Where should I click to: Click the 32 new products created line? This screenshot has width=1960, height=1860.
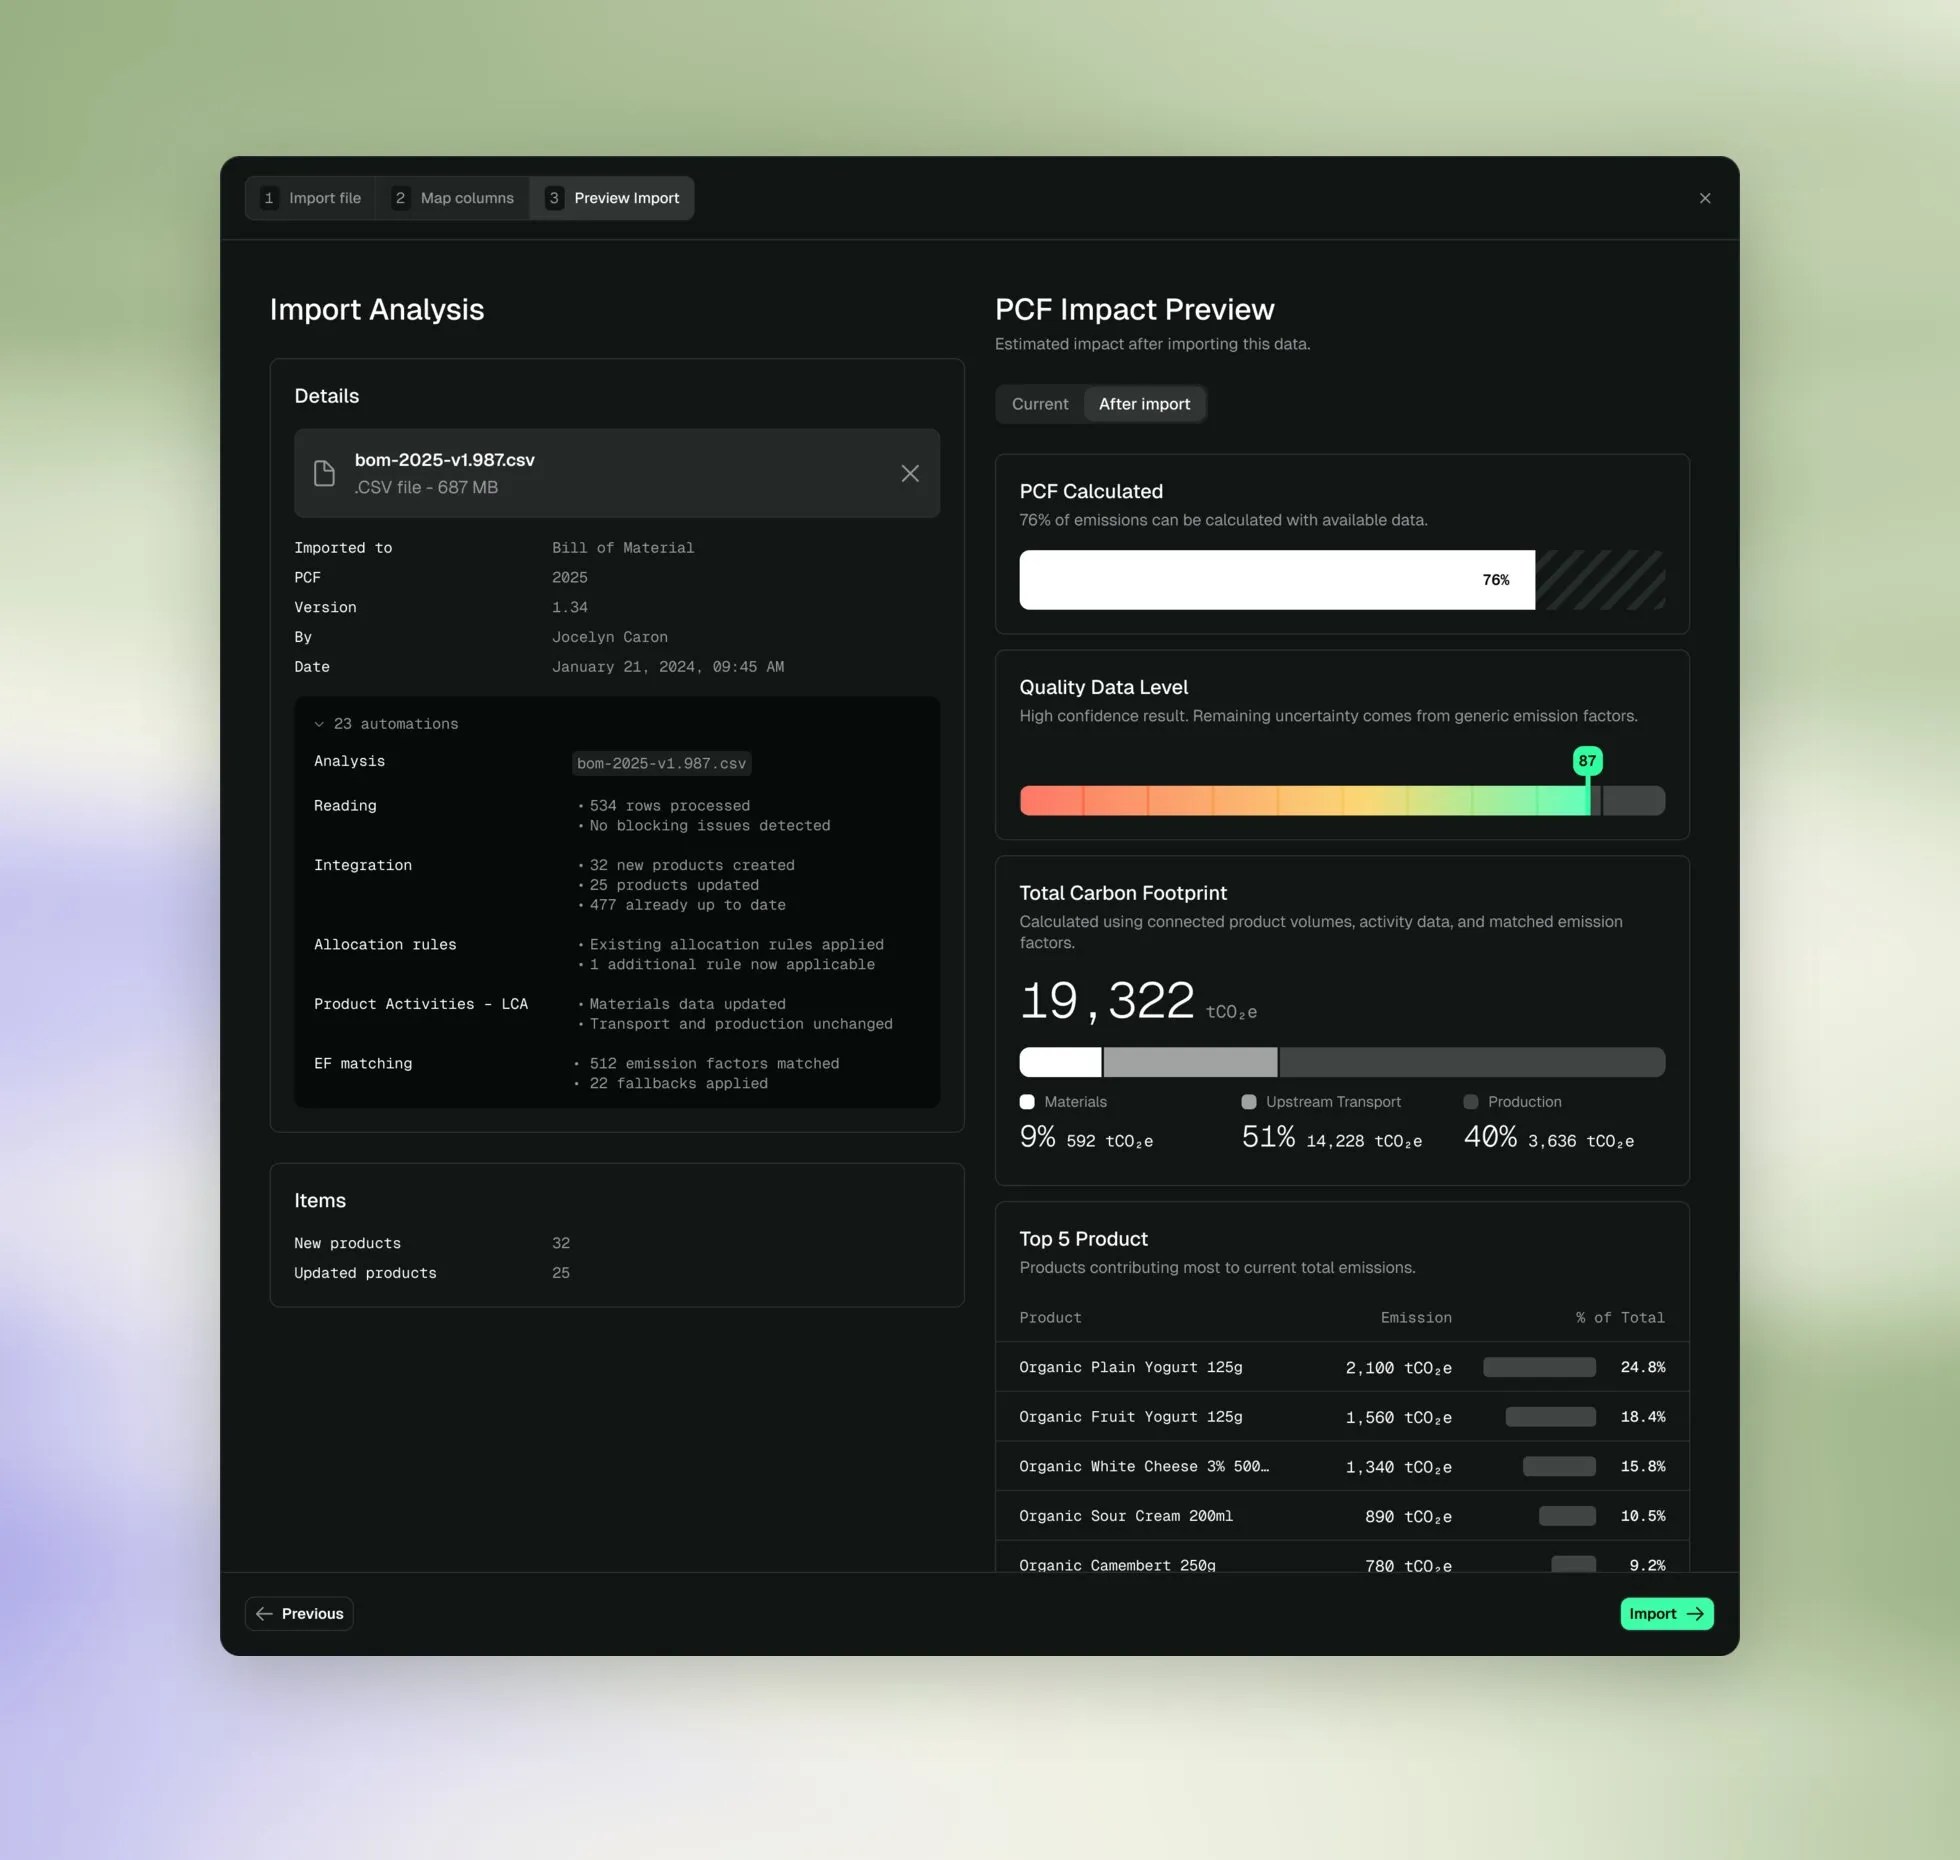(692, 865)
